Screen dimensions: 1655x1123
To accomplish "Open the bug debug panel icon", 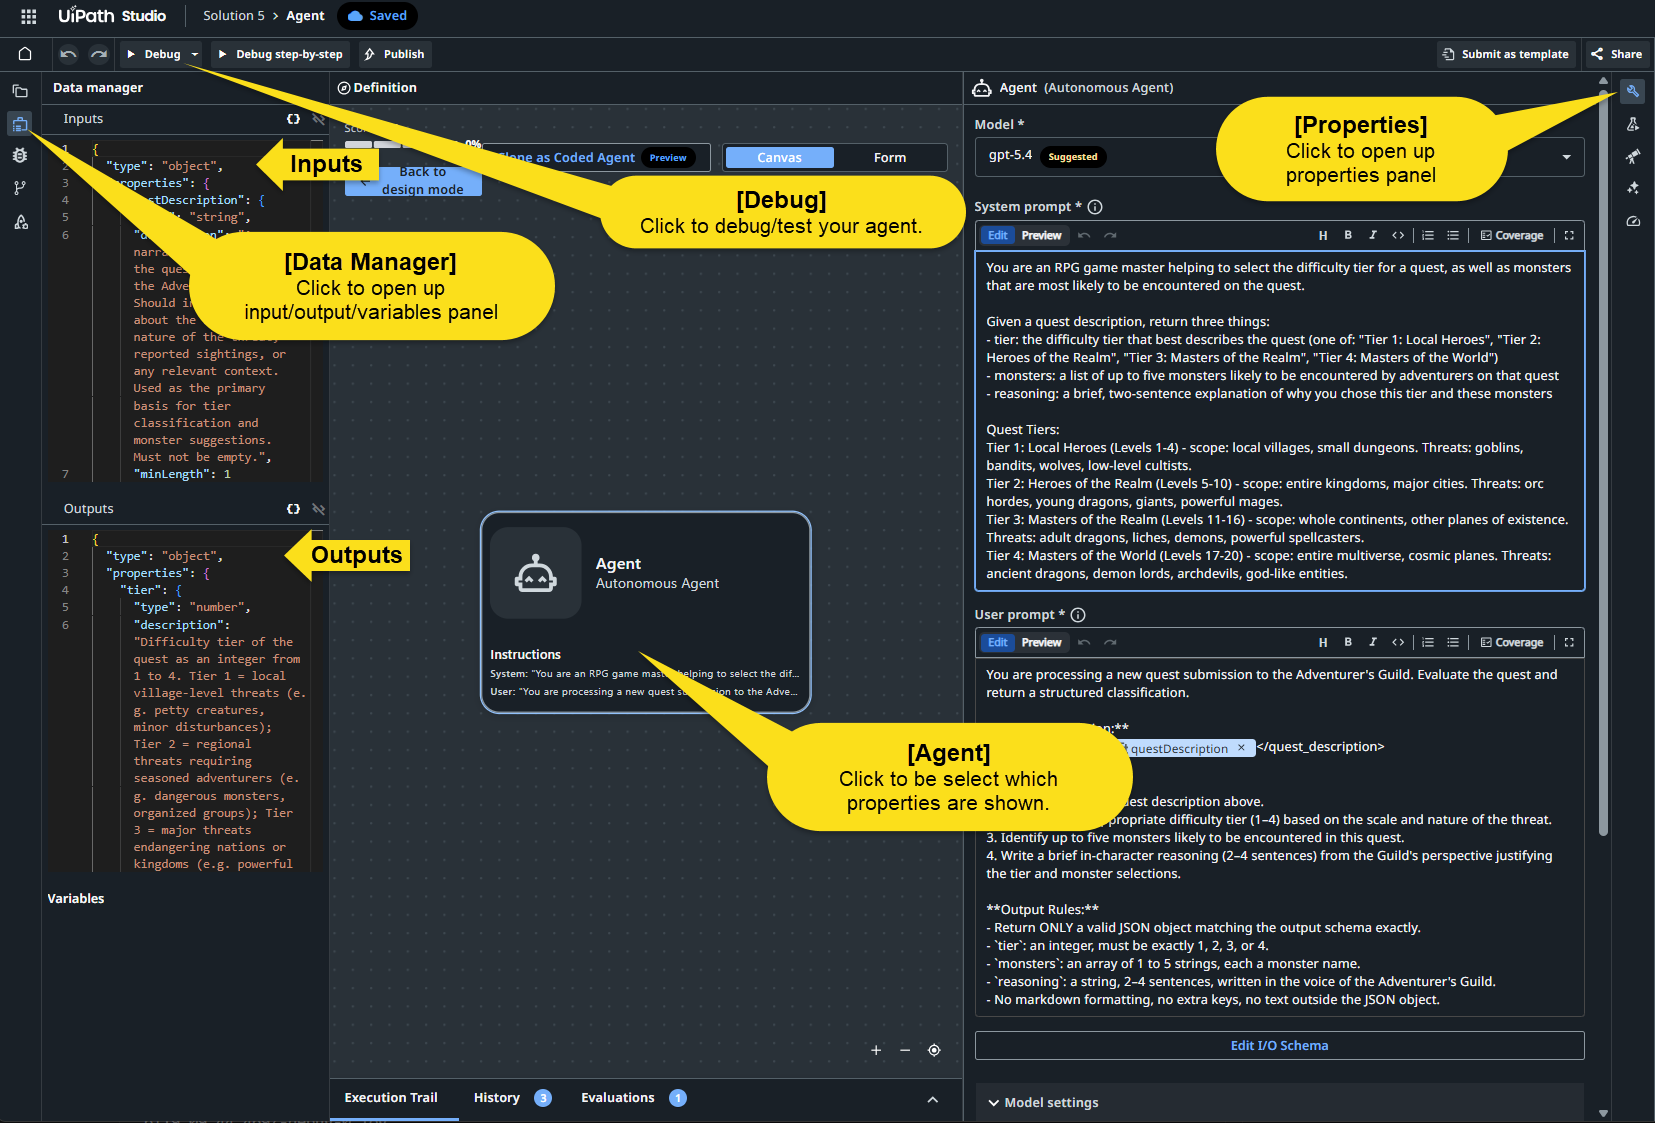I will (x=20, y=156).
